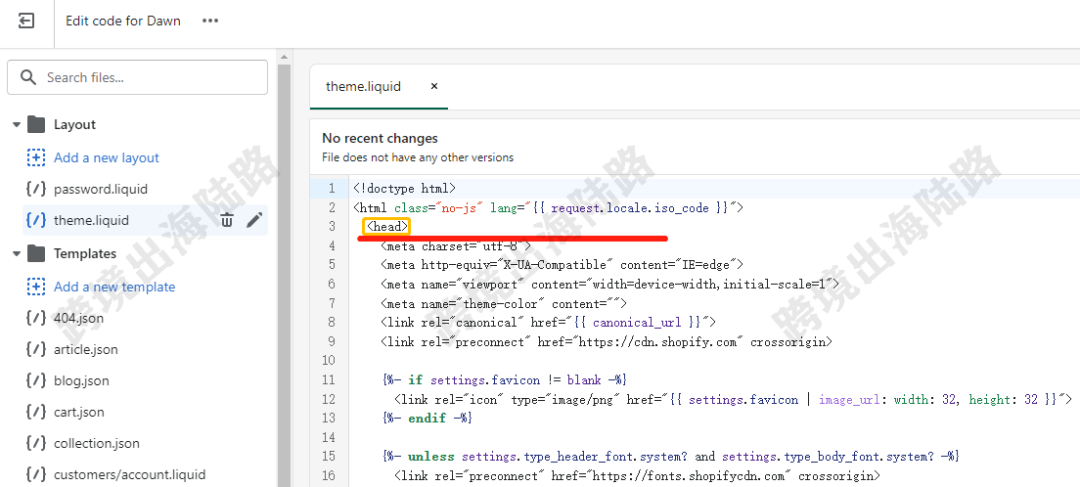Close the theme.liquid tab
The image size is (1080, 487).
click(434, 87)
